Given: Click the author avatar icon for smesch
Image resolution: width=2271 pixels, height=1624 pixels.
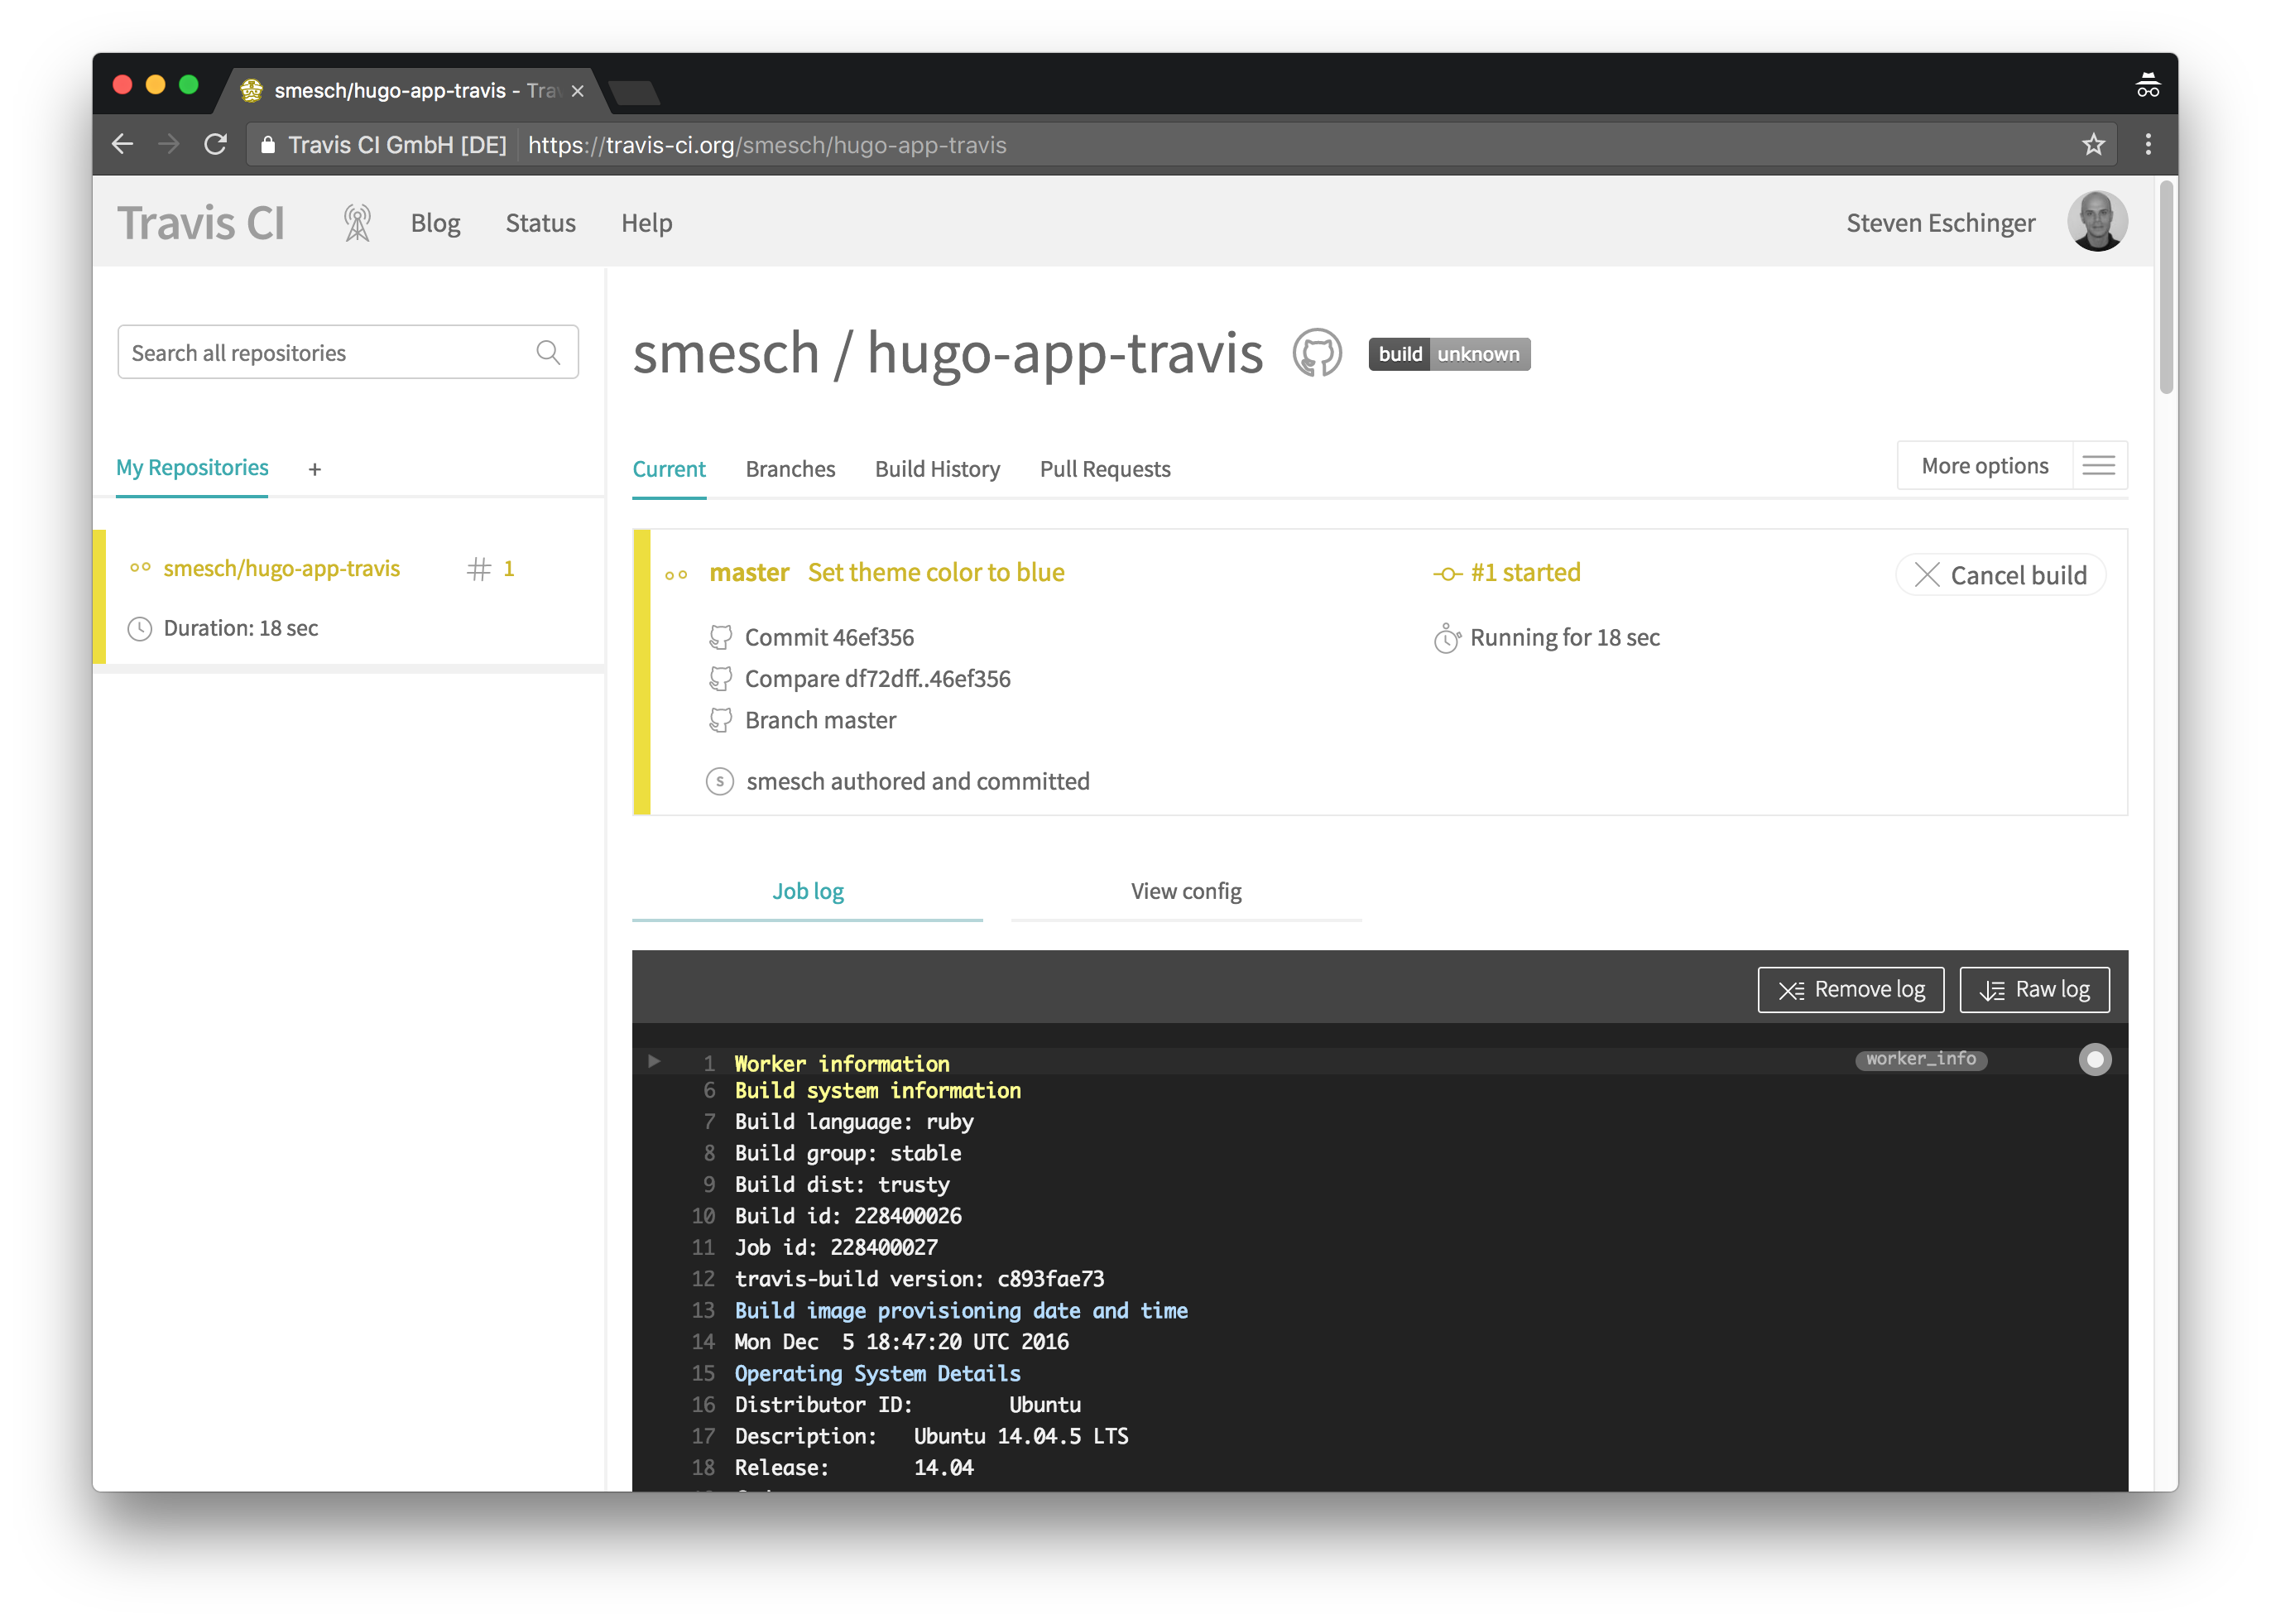Looking at the screenshot, I should coord(719,781).
